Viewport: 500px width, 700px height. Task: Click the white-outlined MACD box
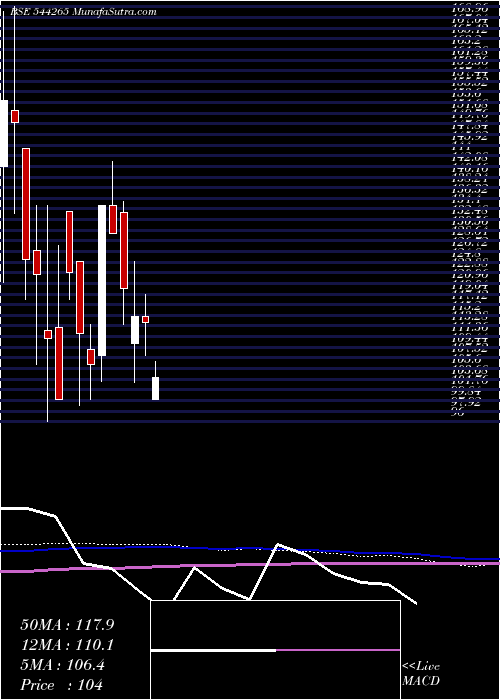[275, 650]
